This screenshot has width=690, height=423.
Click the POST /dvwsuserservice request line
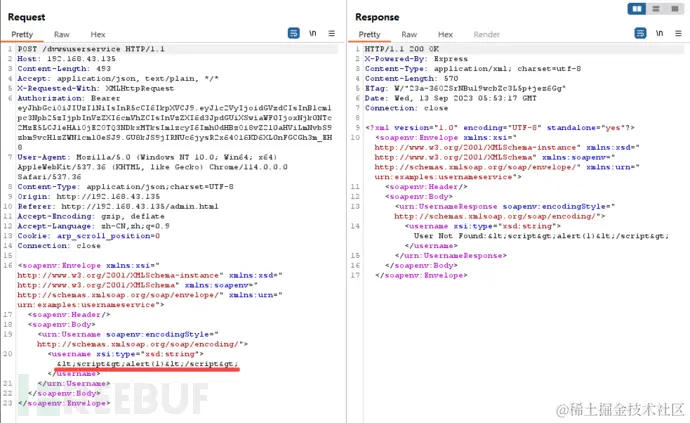[x=91, y=49]
